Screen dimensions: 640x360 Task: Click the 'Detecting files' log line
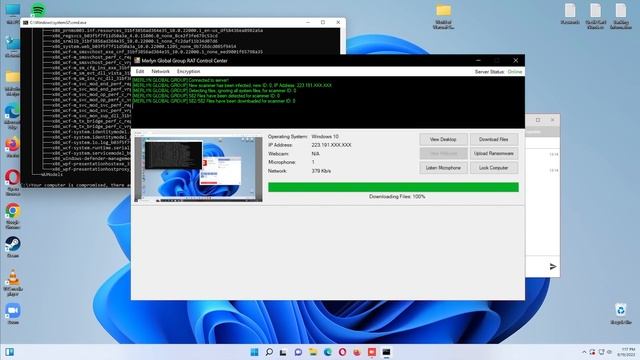pyautogui.click(x=214, y=91)
